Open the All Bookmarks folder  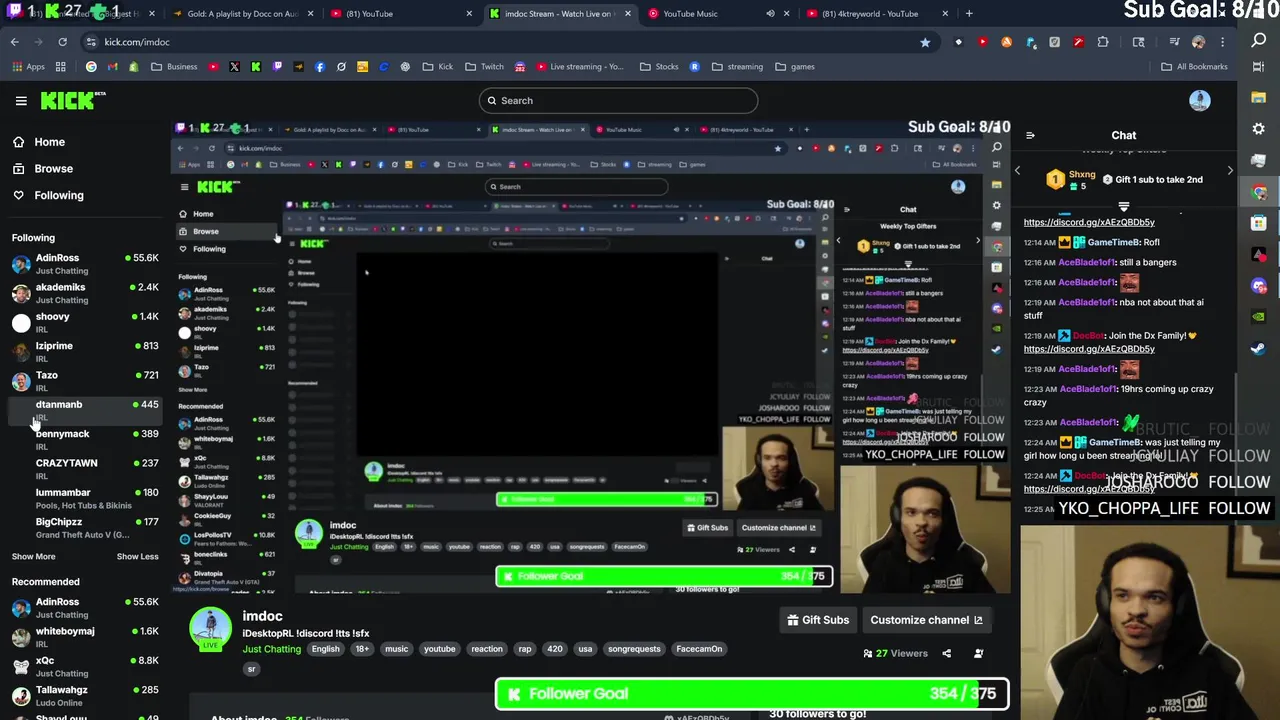click(x=1194, y=67)
